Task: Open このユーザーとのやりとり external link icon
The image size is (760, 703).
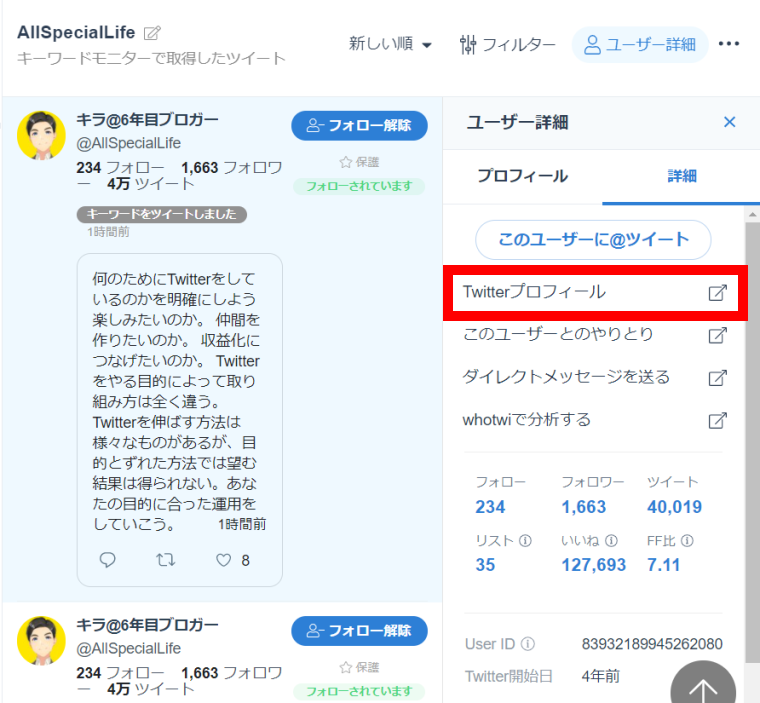Action: pyautogui.click(x=716, y=335)
